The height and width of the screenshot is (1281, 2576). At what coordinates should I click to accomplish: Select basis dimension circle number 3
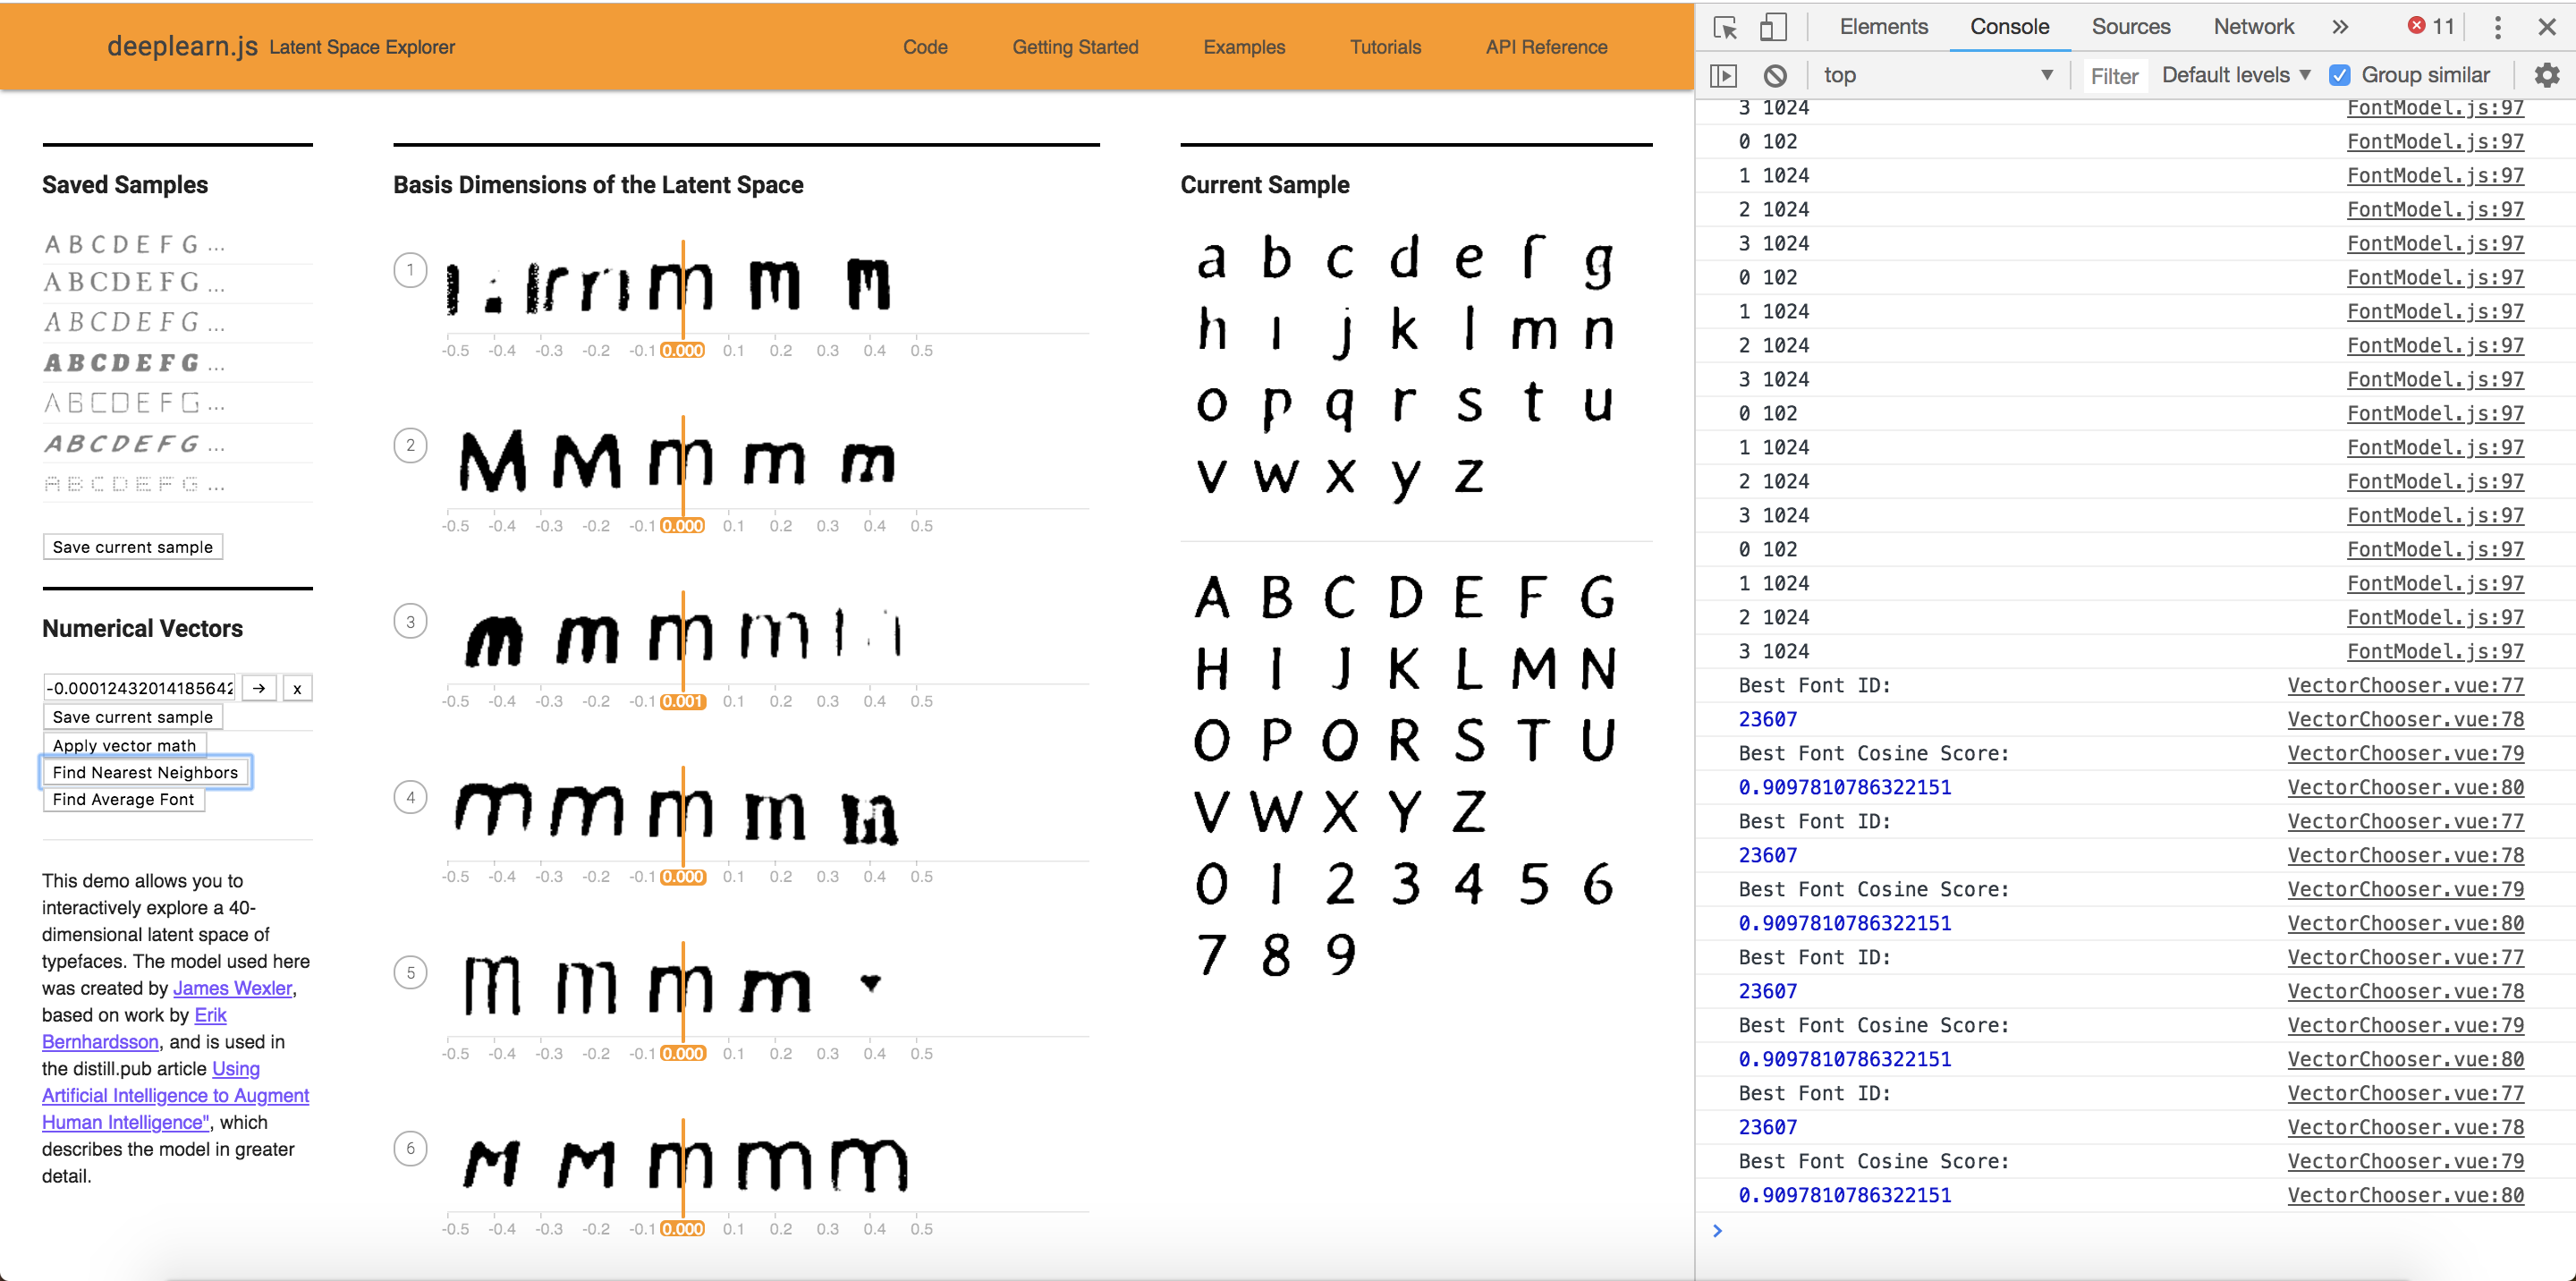click(x=410, y=621)
